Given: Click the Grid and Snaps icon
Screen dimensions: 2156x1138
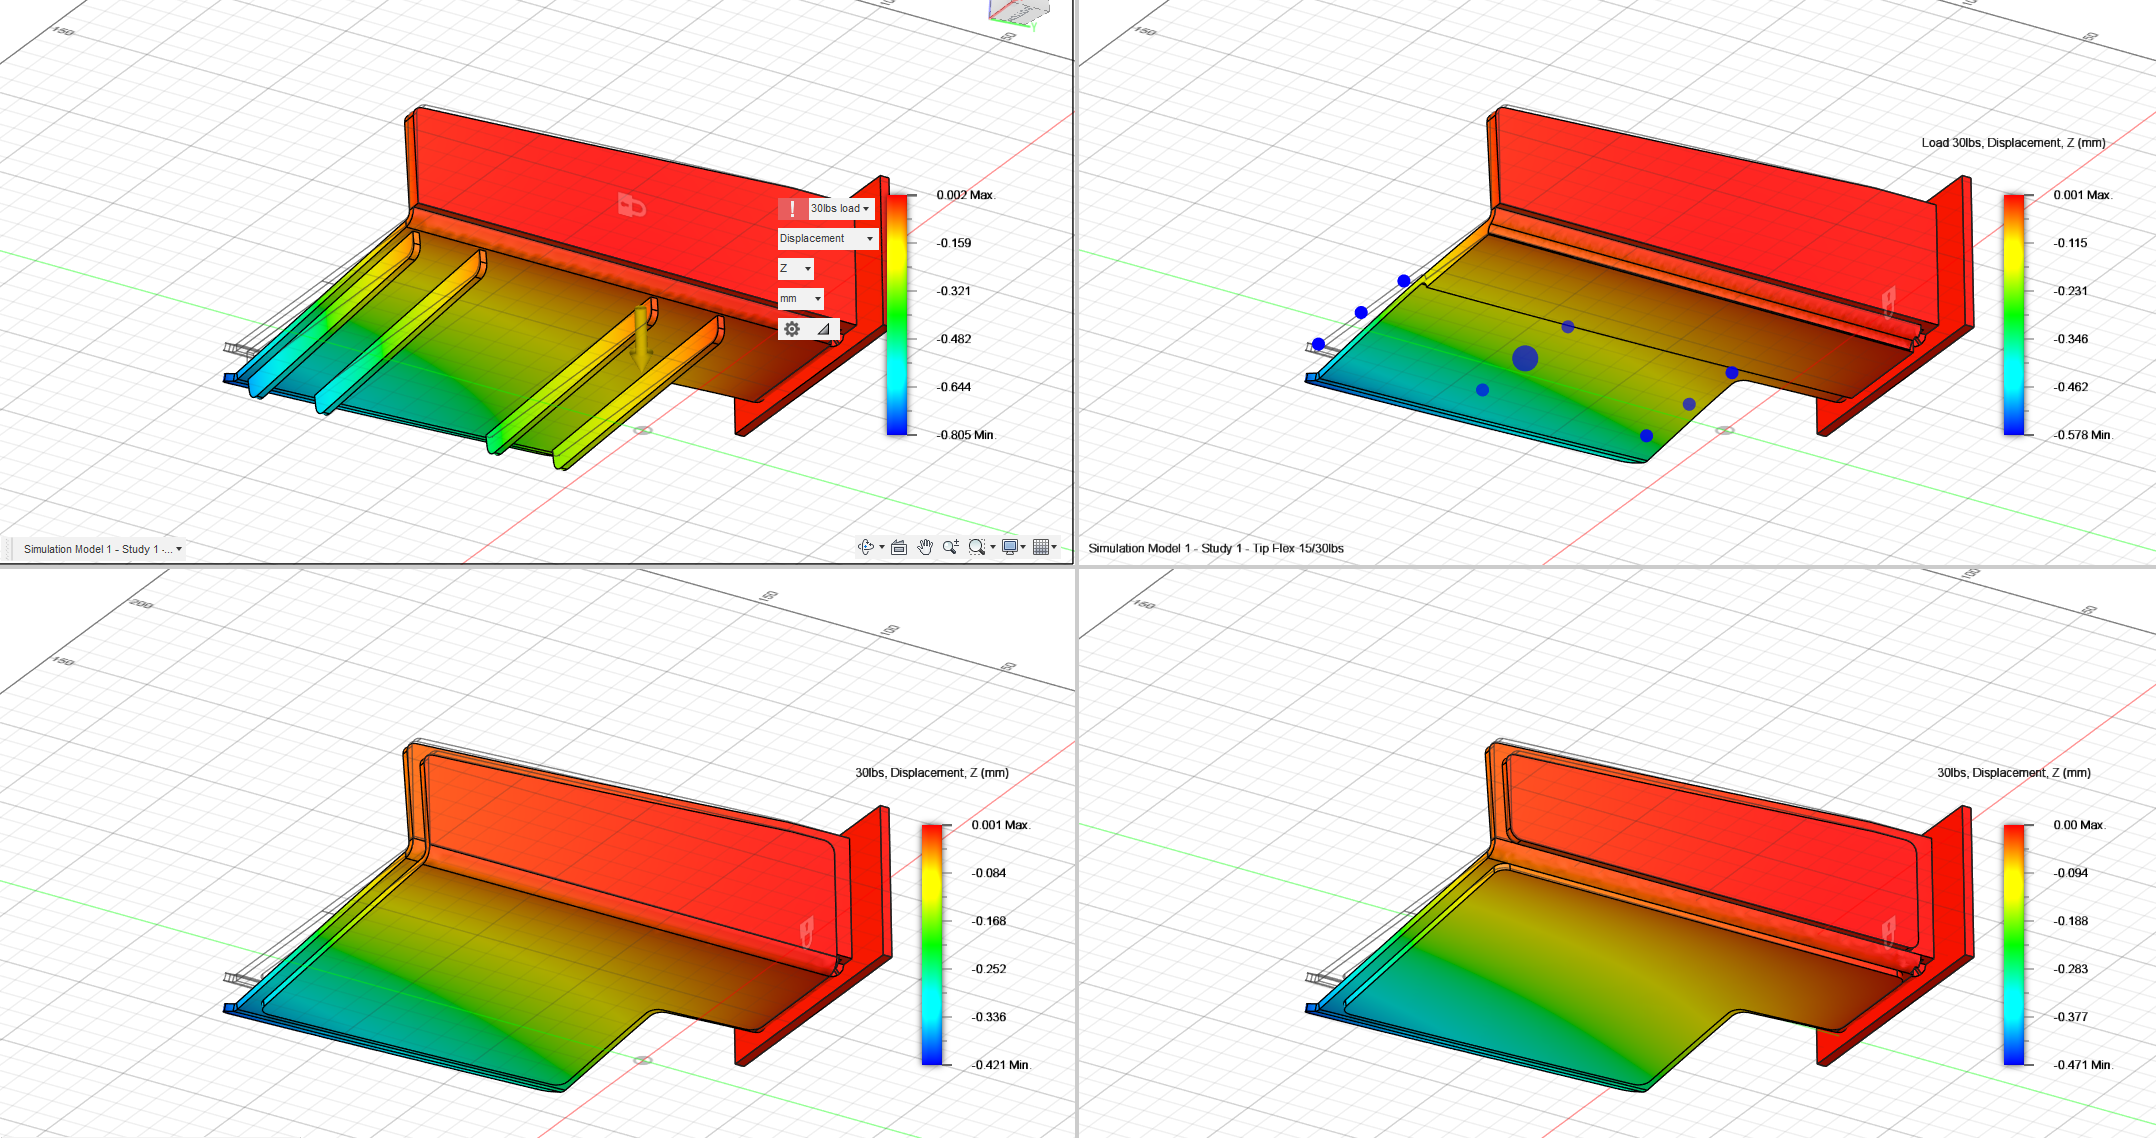Looking at the screenshot, I should tap(1041, 547).
